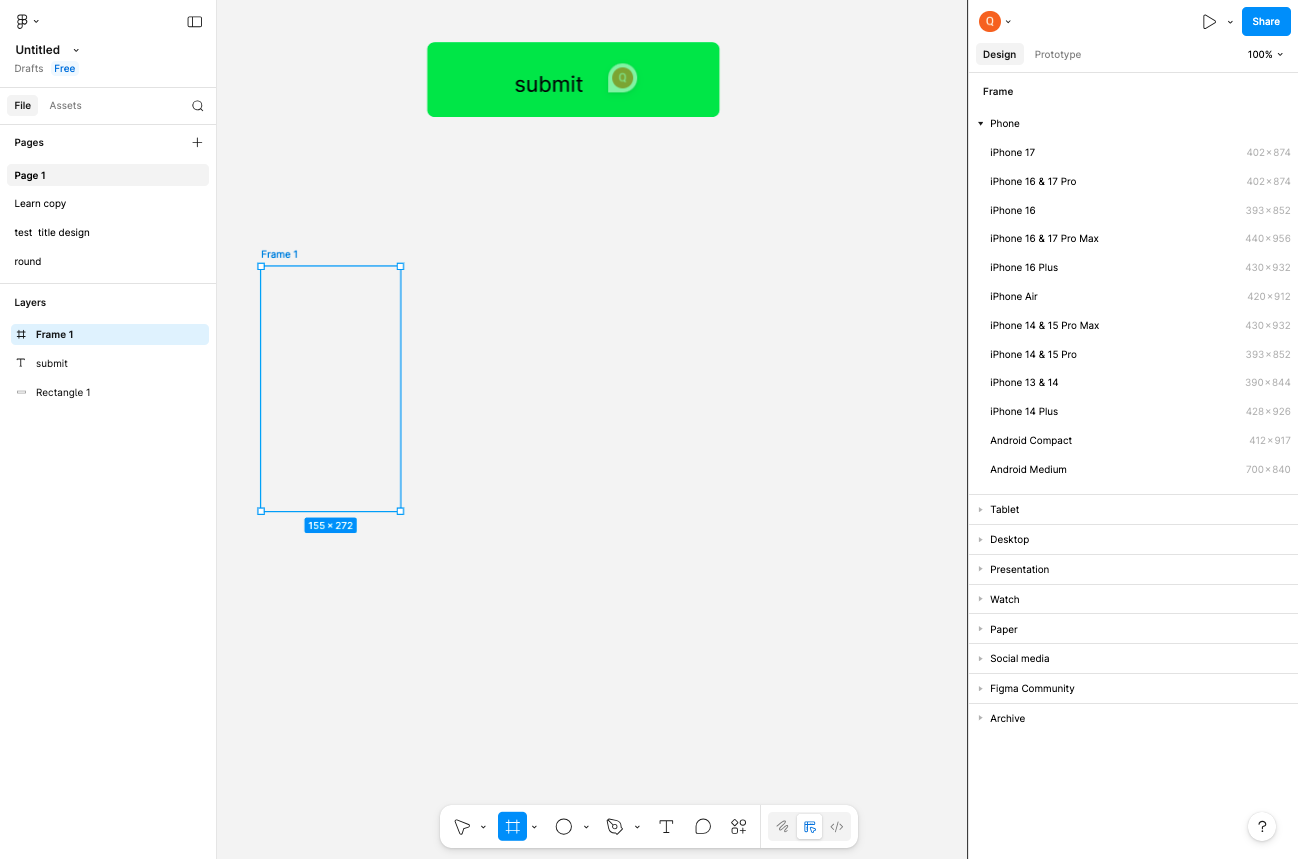Viewport: 1298px width, 859px height.
Task: Open the Figma main menu logo
Action: (22, 21)
